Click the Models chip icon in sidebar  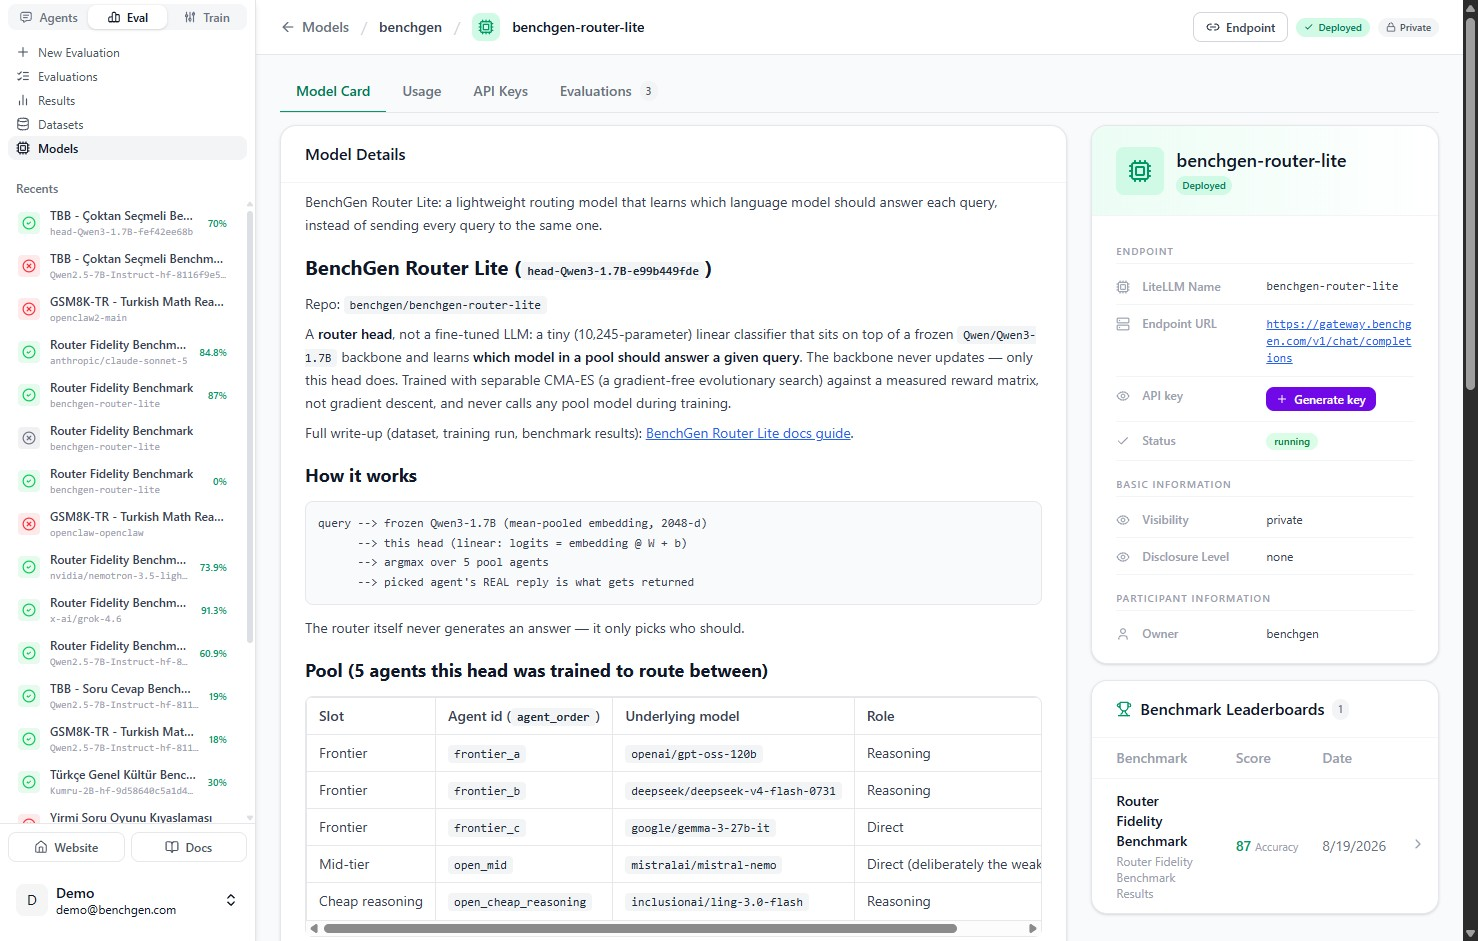[x=23, y=148]
